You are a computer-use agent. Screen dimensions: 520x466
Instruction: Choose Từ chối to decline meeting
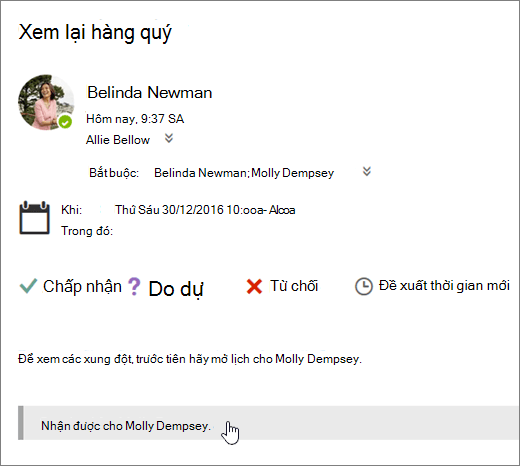tap(294, 286)
